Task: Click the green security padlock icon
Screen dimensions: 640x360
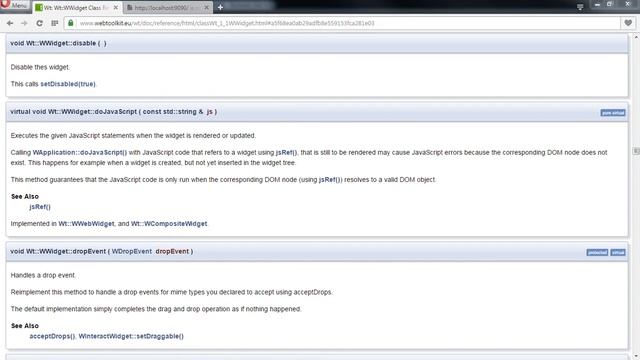Action: point(71,23)
